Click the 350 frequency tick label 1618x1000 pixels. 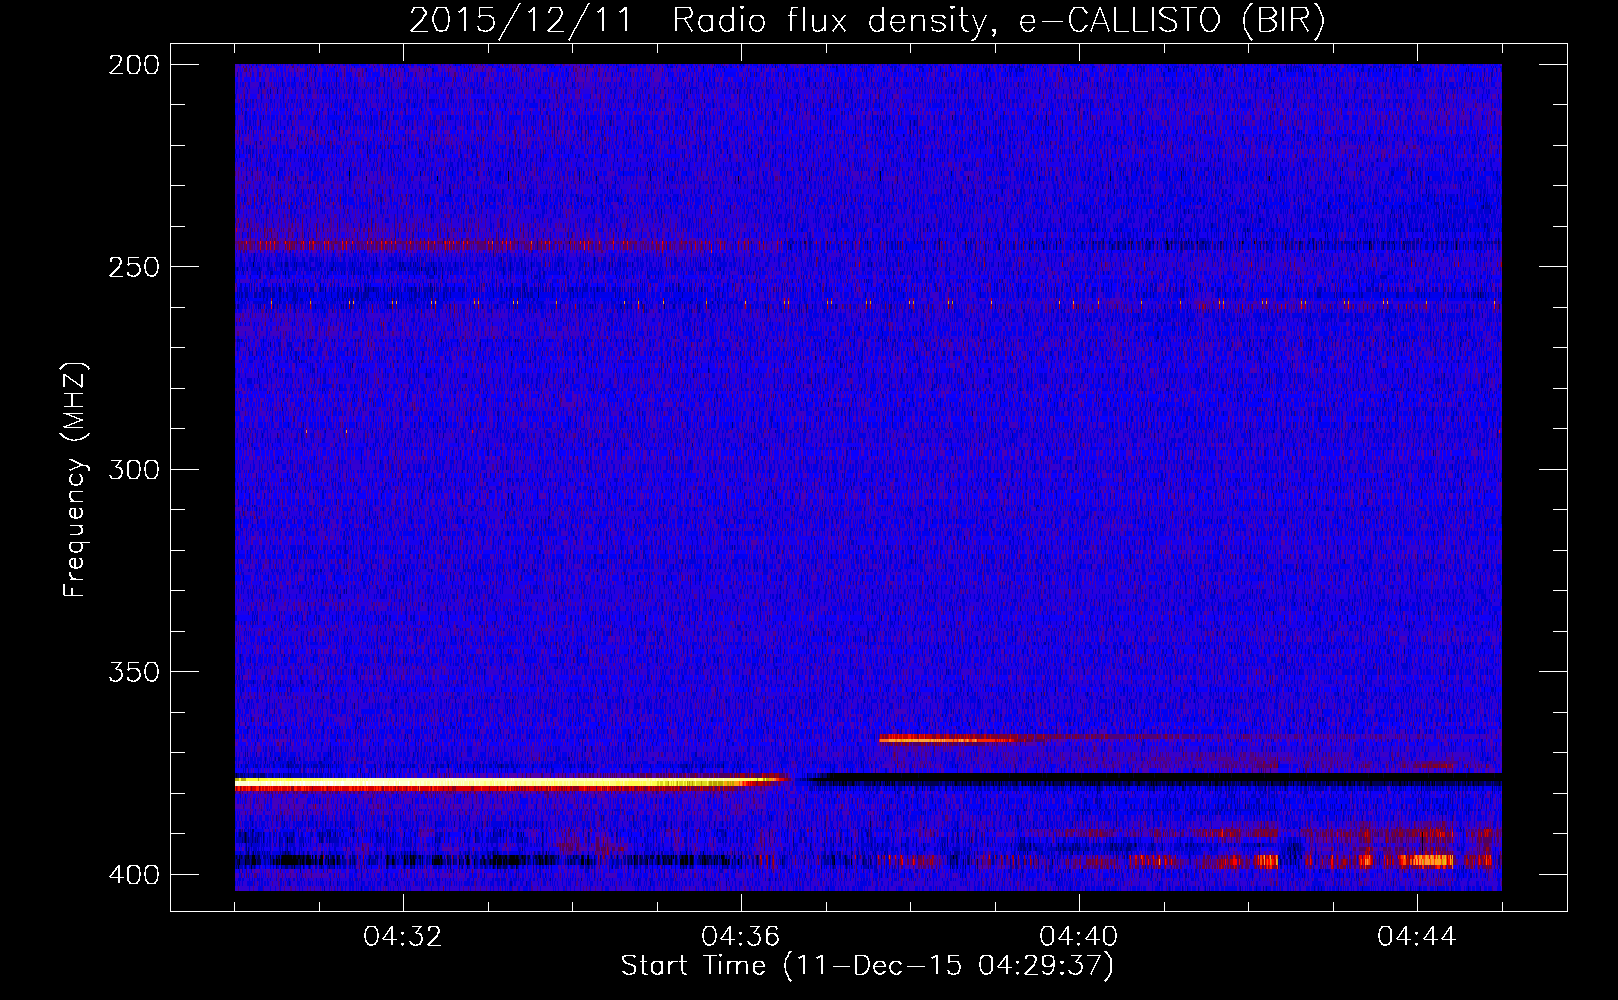tap(133, 672)
